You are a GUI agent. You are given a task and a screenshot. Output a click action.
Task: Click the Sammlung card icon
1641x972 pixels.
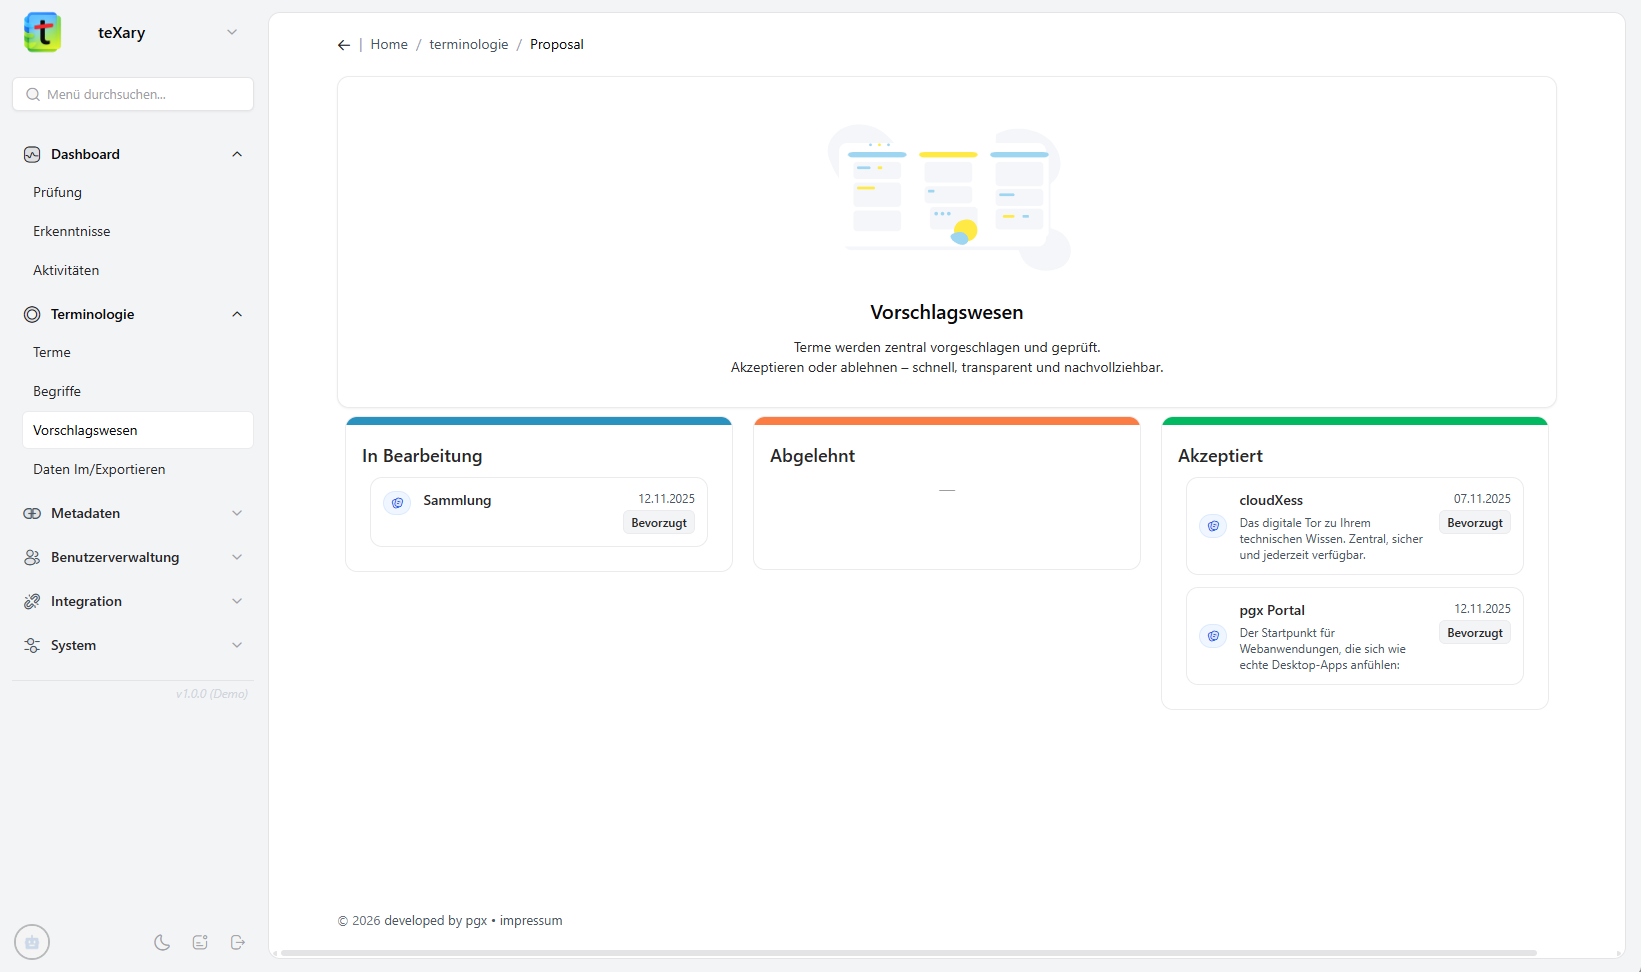397,503
